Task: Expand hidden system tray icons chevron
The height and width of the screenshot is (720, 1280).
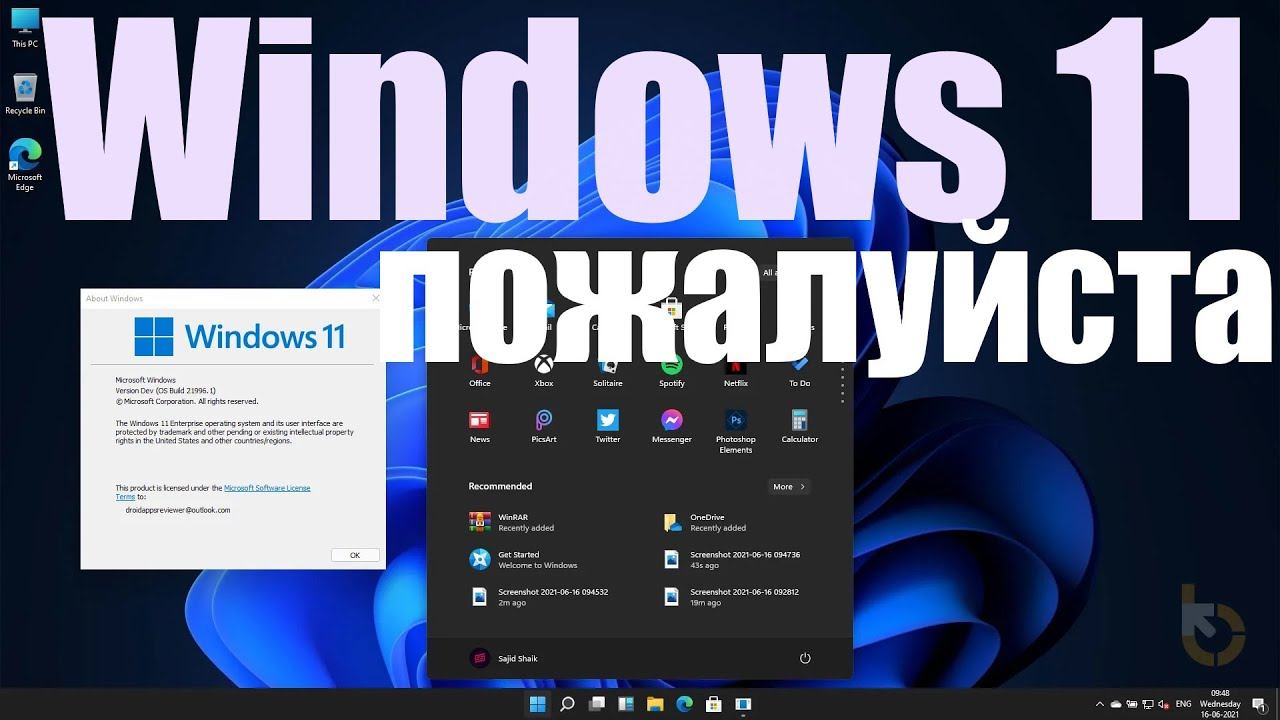Action: [x=1101, y=704]
